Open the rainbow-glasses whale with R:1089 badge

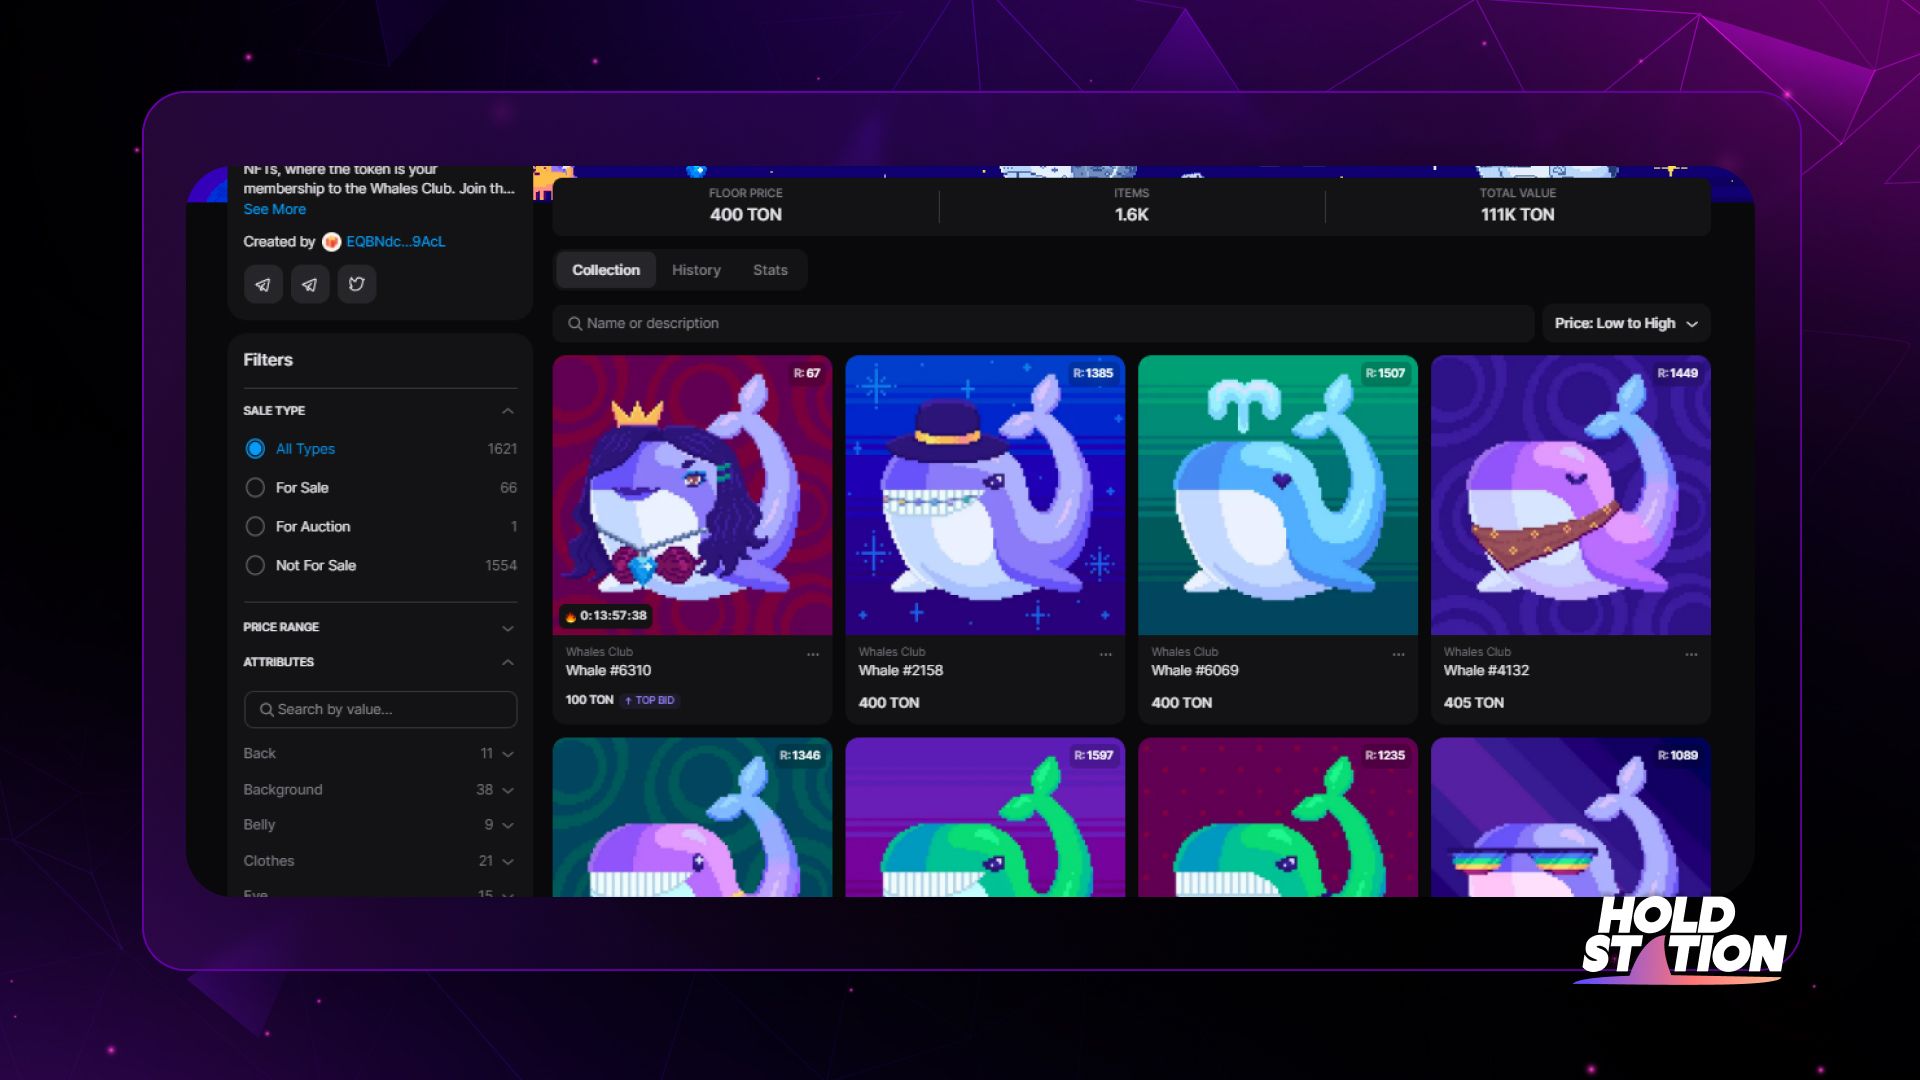point(1571,818)
